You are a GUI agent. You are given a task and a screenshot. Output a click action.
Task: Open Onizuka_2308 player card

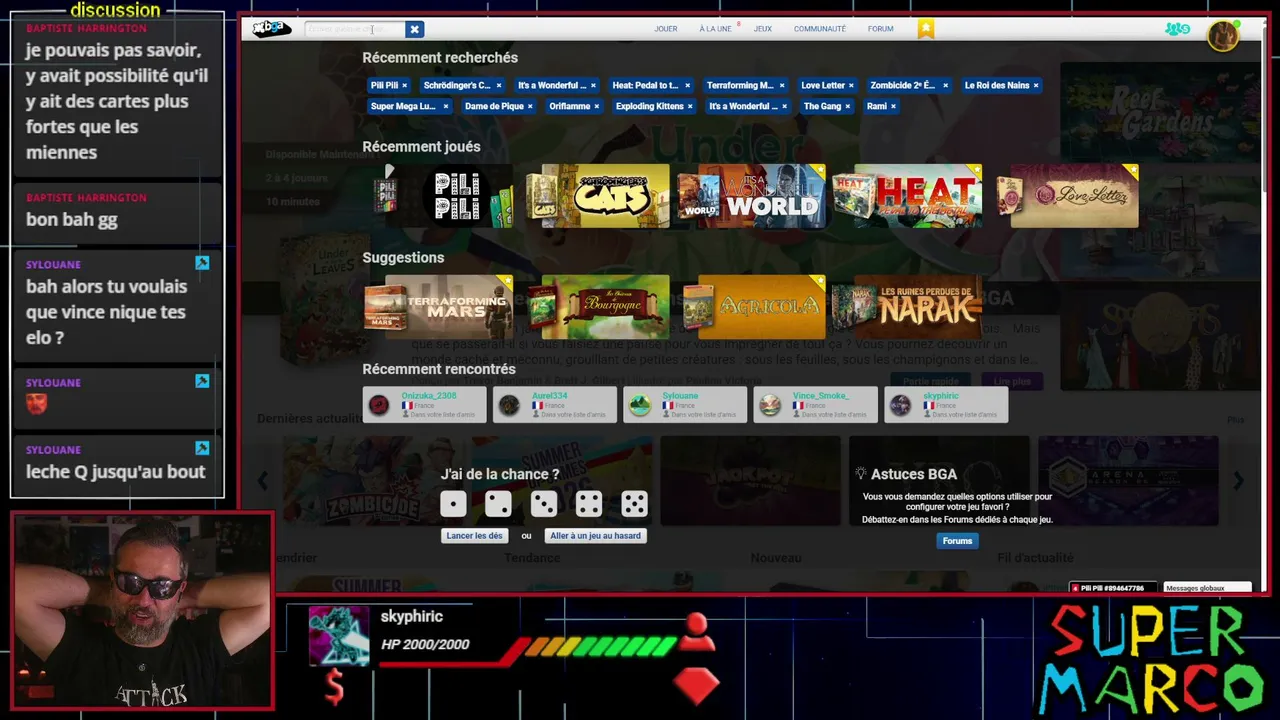[x=424, y=405]
